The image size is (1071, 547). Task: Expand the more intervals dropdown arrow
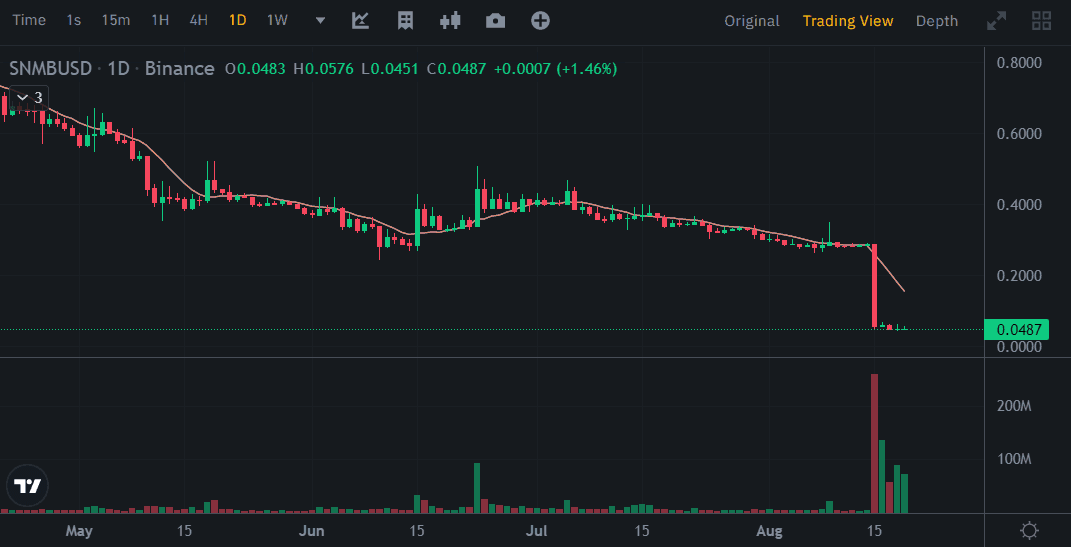320,20
